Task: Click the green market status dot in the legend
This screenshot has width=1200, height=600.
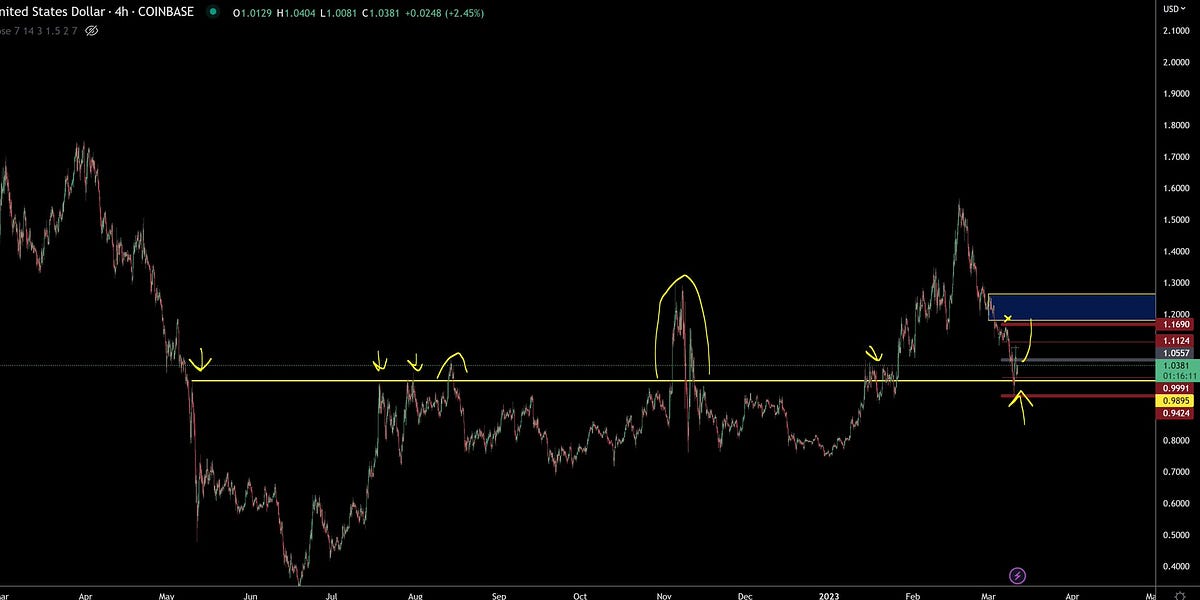Action: [x=211, y=13]
